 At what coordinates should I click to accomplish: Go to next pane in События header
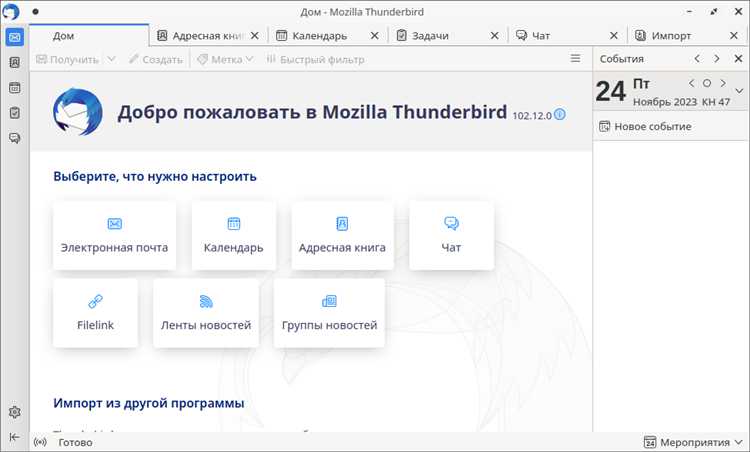pyautogui.click(x=717, y=58)
